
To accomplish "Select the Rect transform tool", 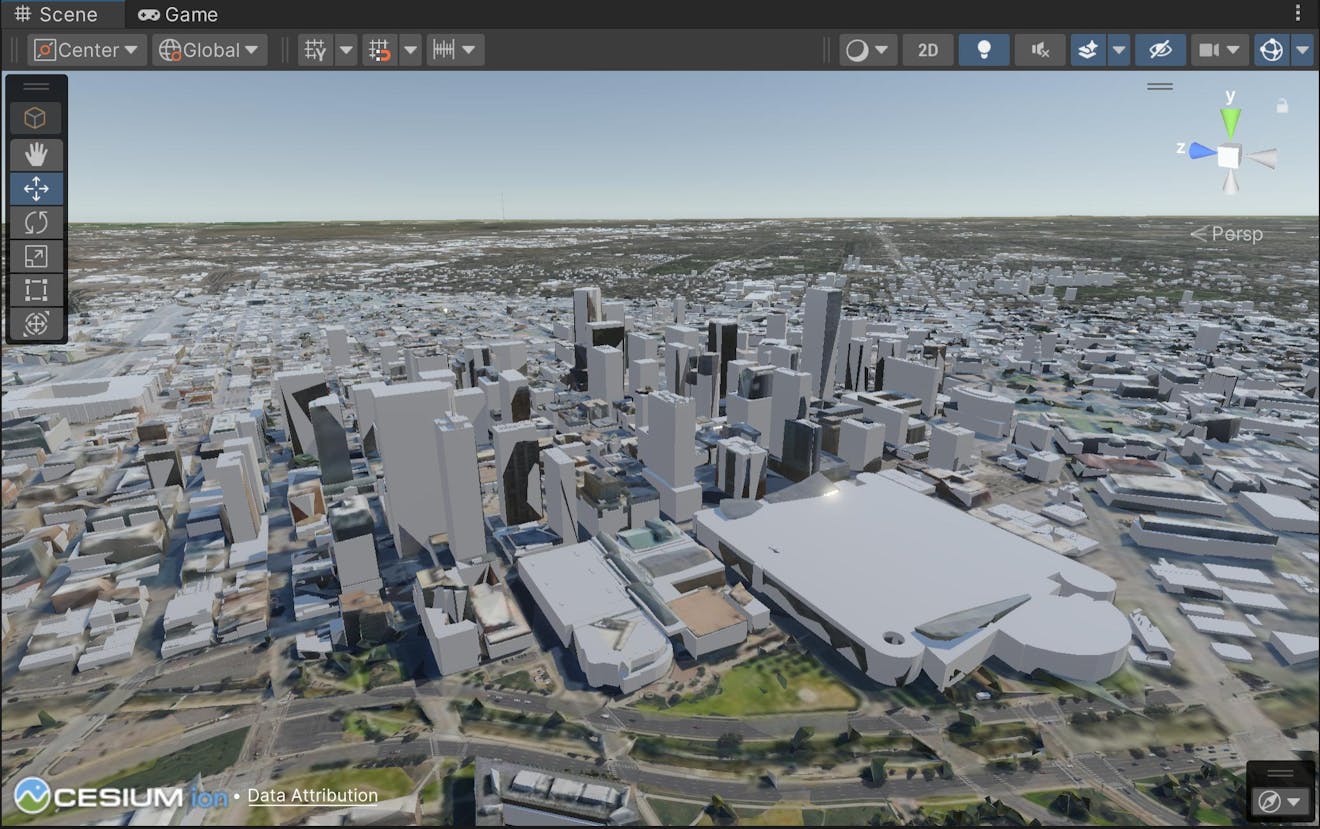I will [36, 290].
